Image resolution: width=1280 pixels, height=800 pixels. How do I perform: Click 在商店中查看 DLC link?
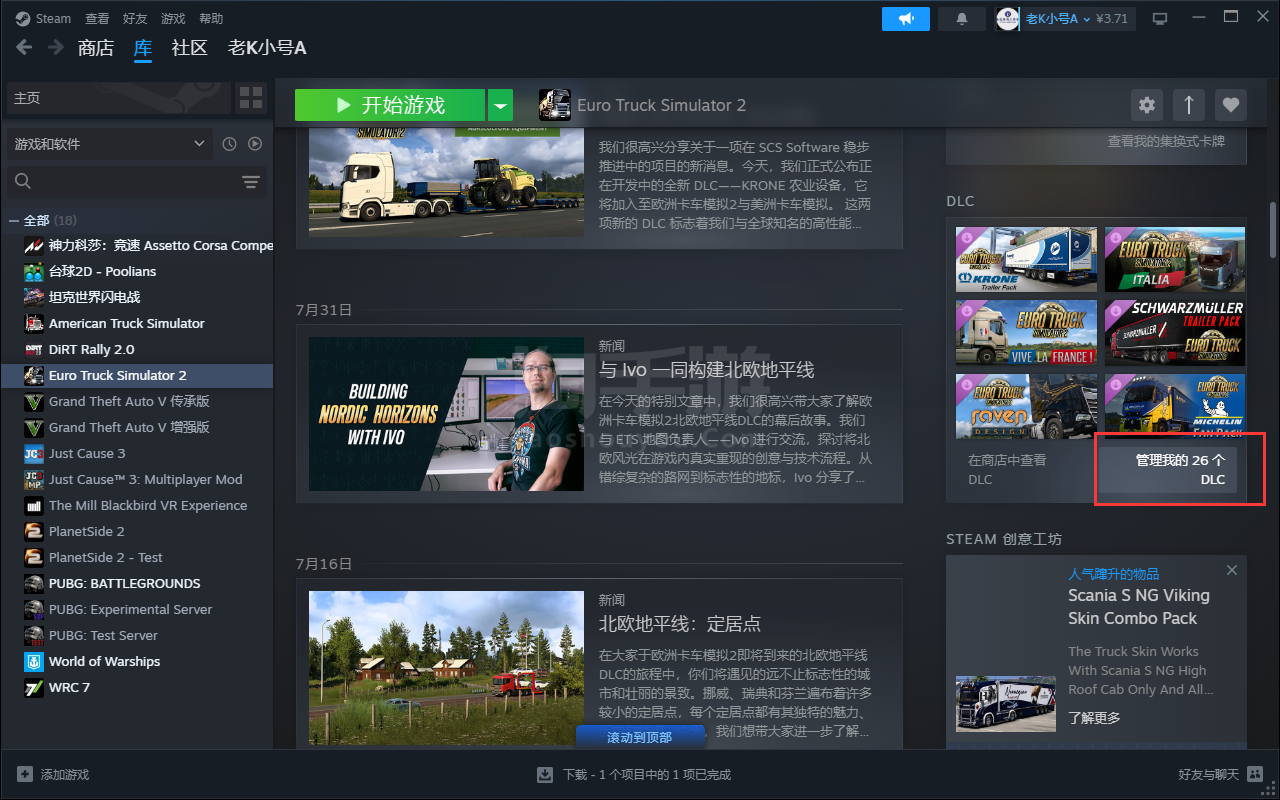(x=1007, y=470)
